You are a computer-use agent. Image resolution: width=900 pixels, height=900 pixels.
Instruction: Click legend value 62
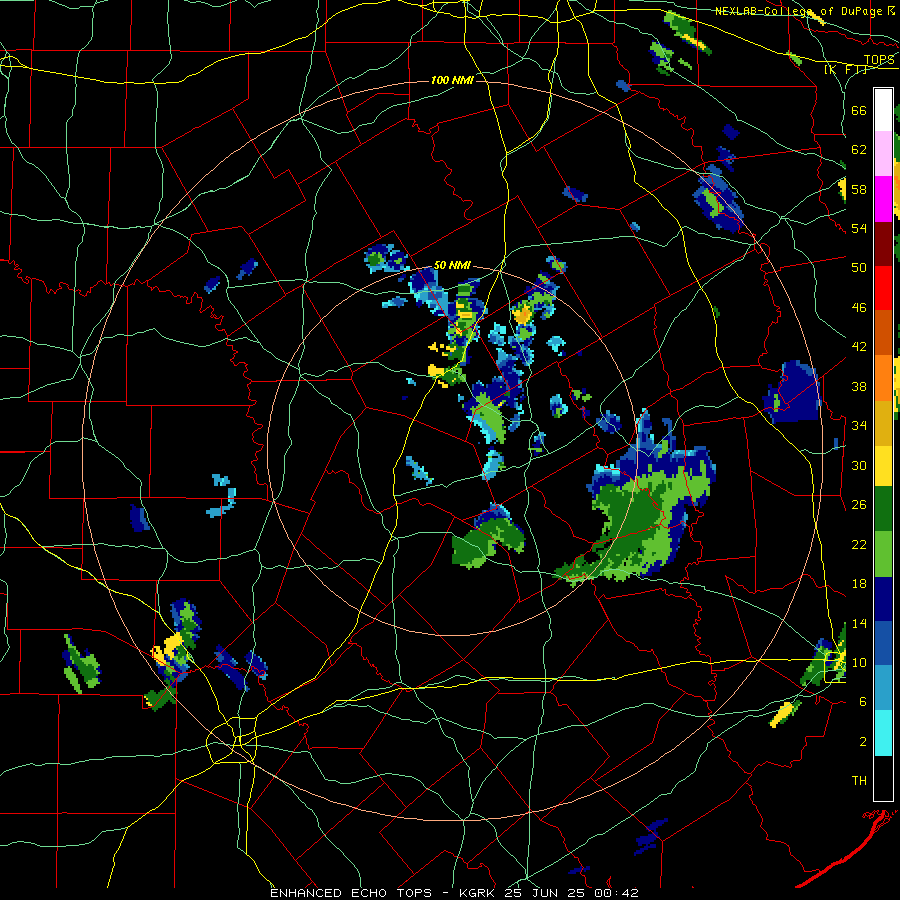[x=859, y=150]
